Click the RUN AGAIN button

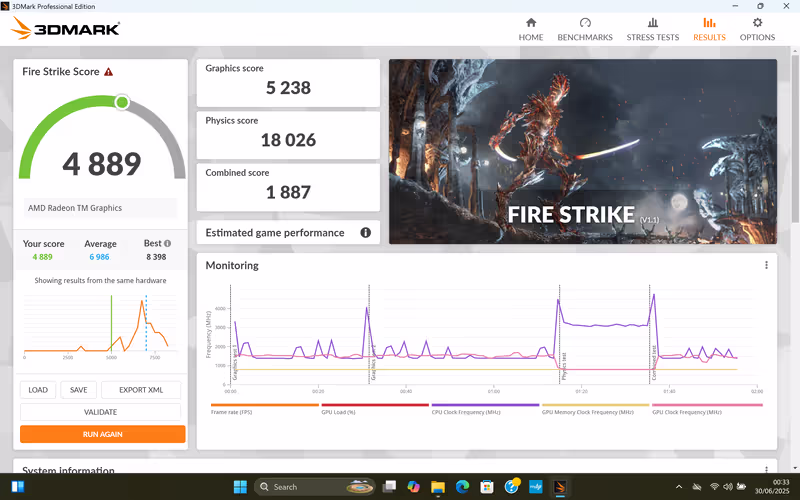pyautogui.click(x=103, y=434)
